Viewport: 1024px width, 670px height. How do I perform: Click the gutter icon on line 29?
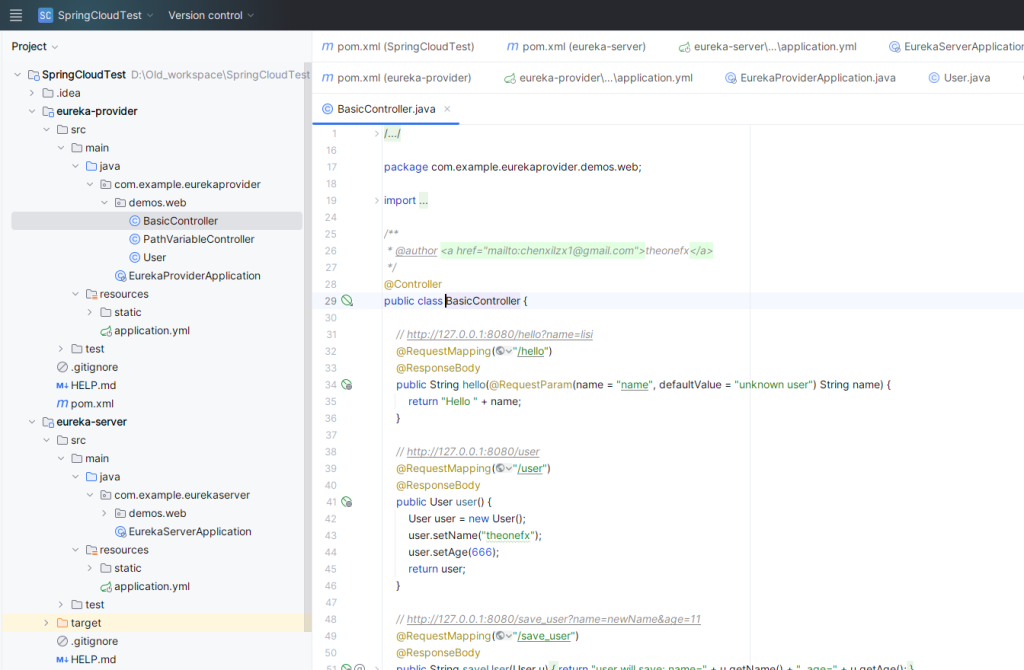(x=347, y=300)
